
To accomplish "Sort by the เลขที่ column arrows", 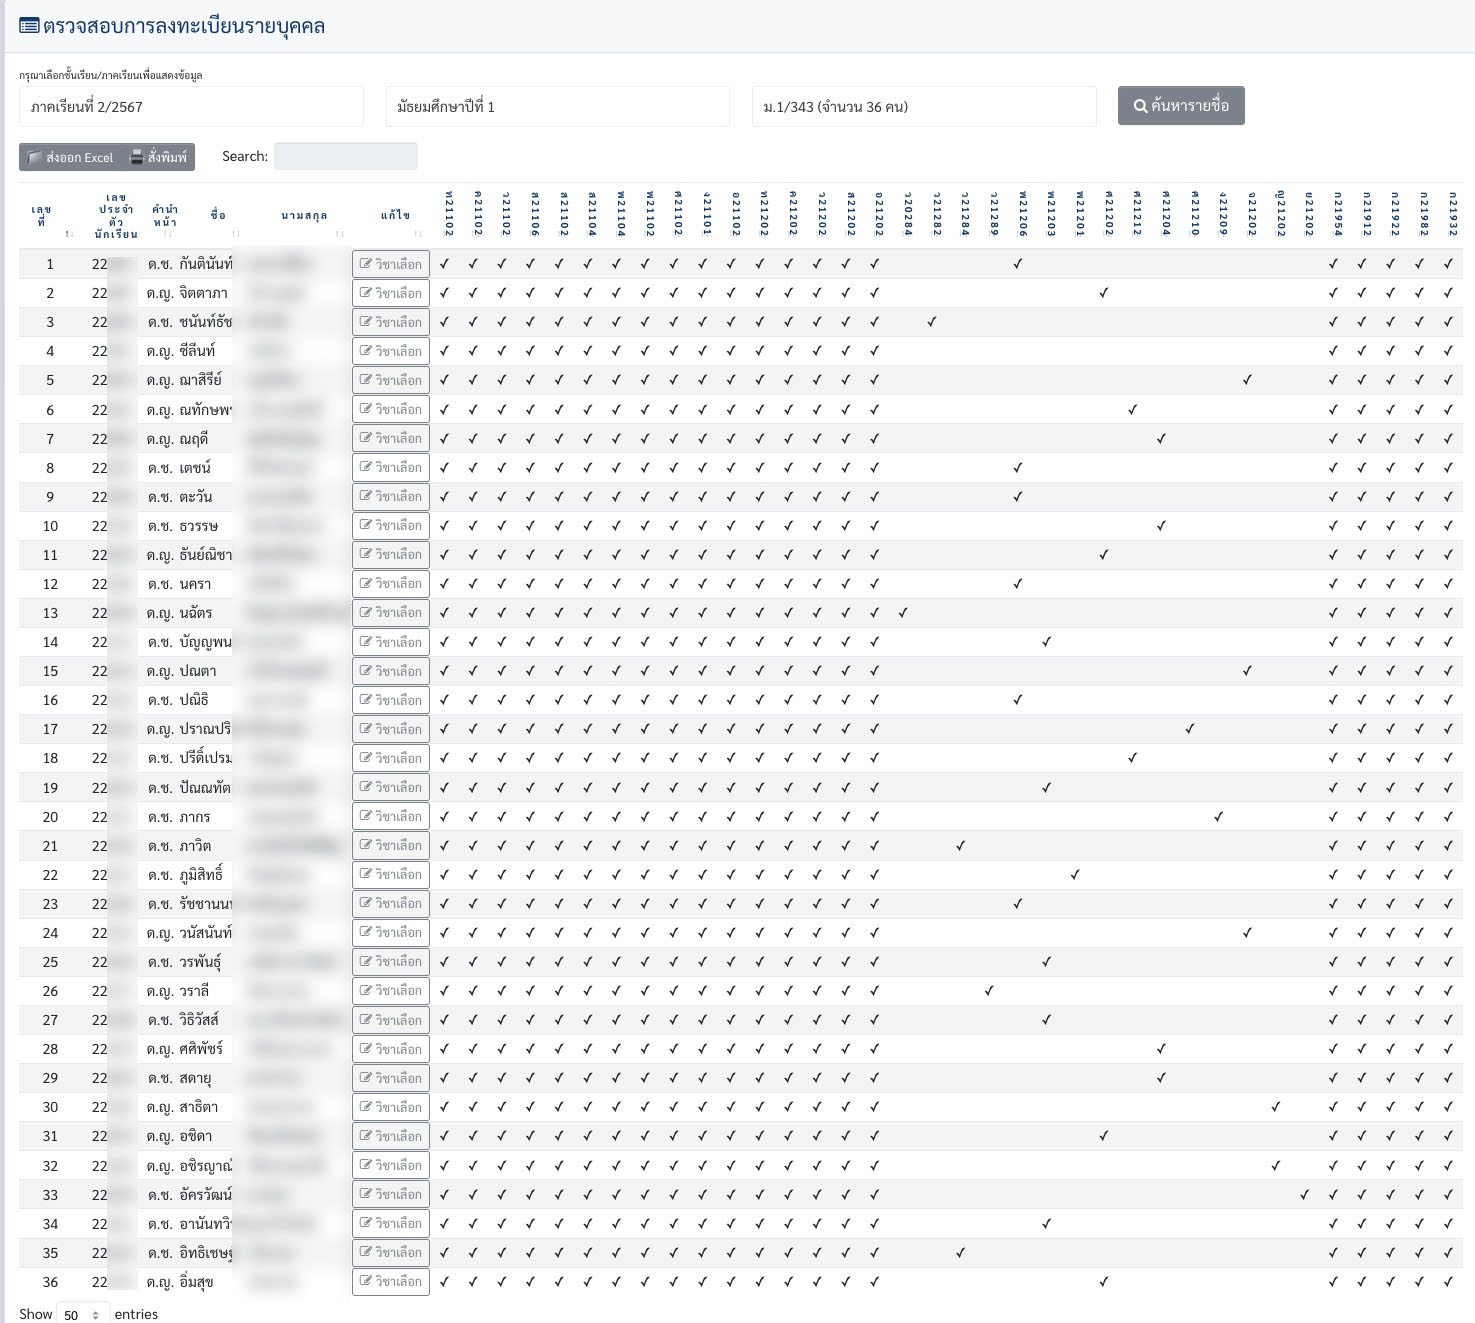I will click(69, 234).
